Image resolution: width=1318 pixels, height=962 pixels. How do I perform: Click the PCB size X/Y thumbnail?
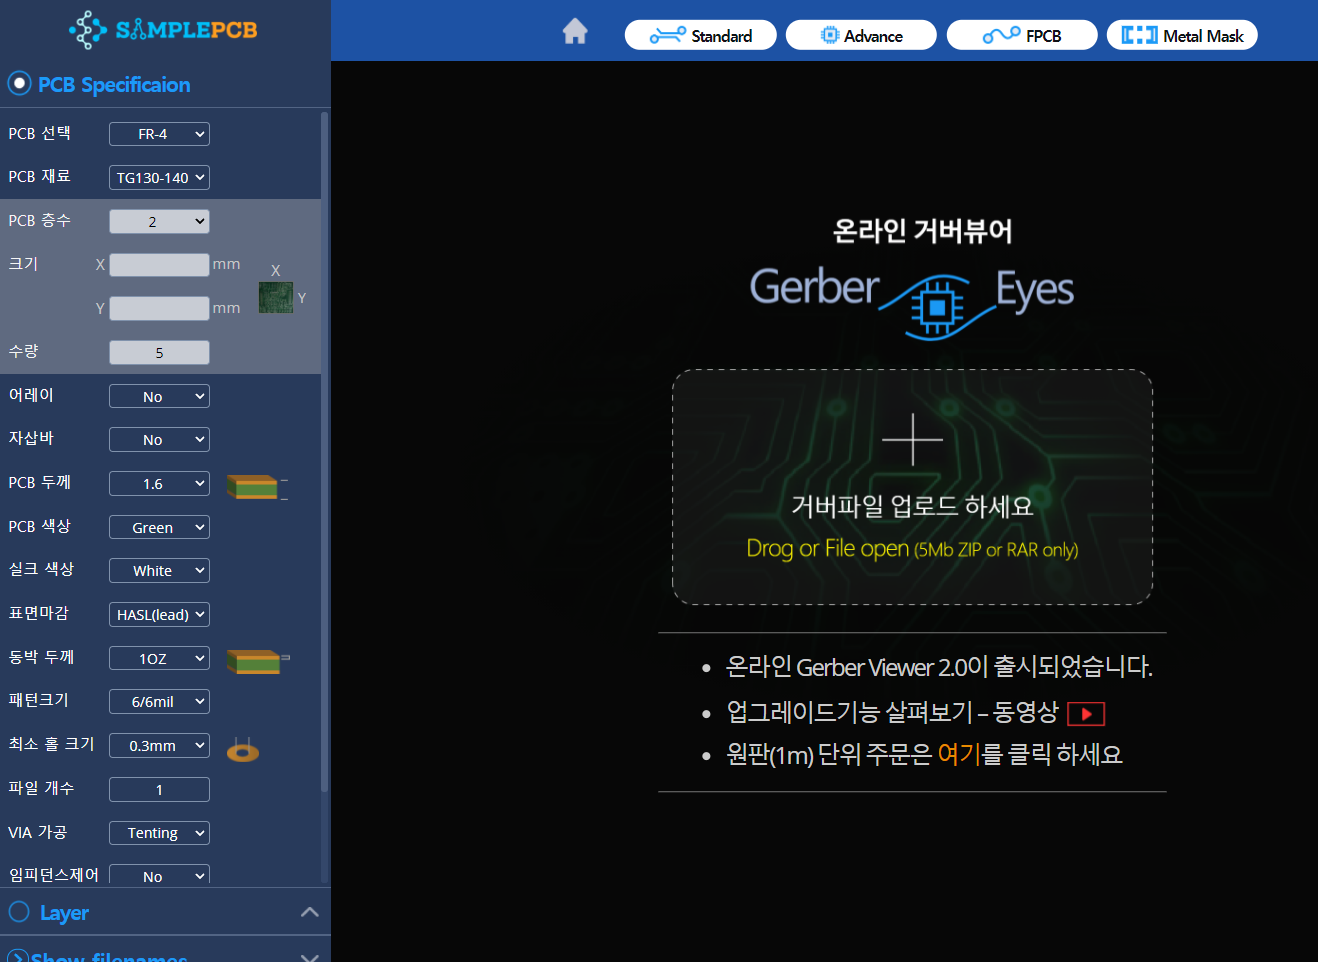(276, 297)
